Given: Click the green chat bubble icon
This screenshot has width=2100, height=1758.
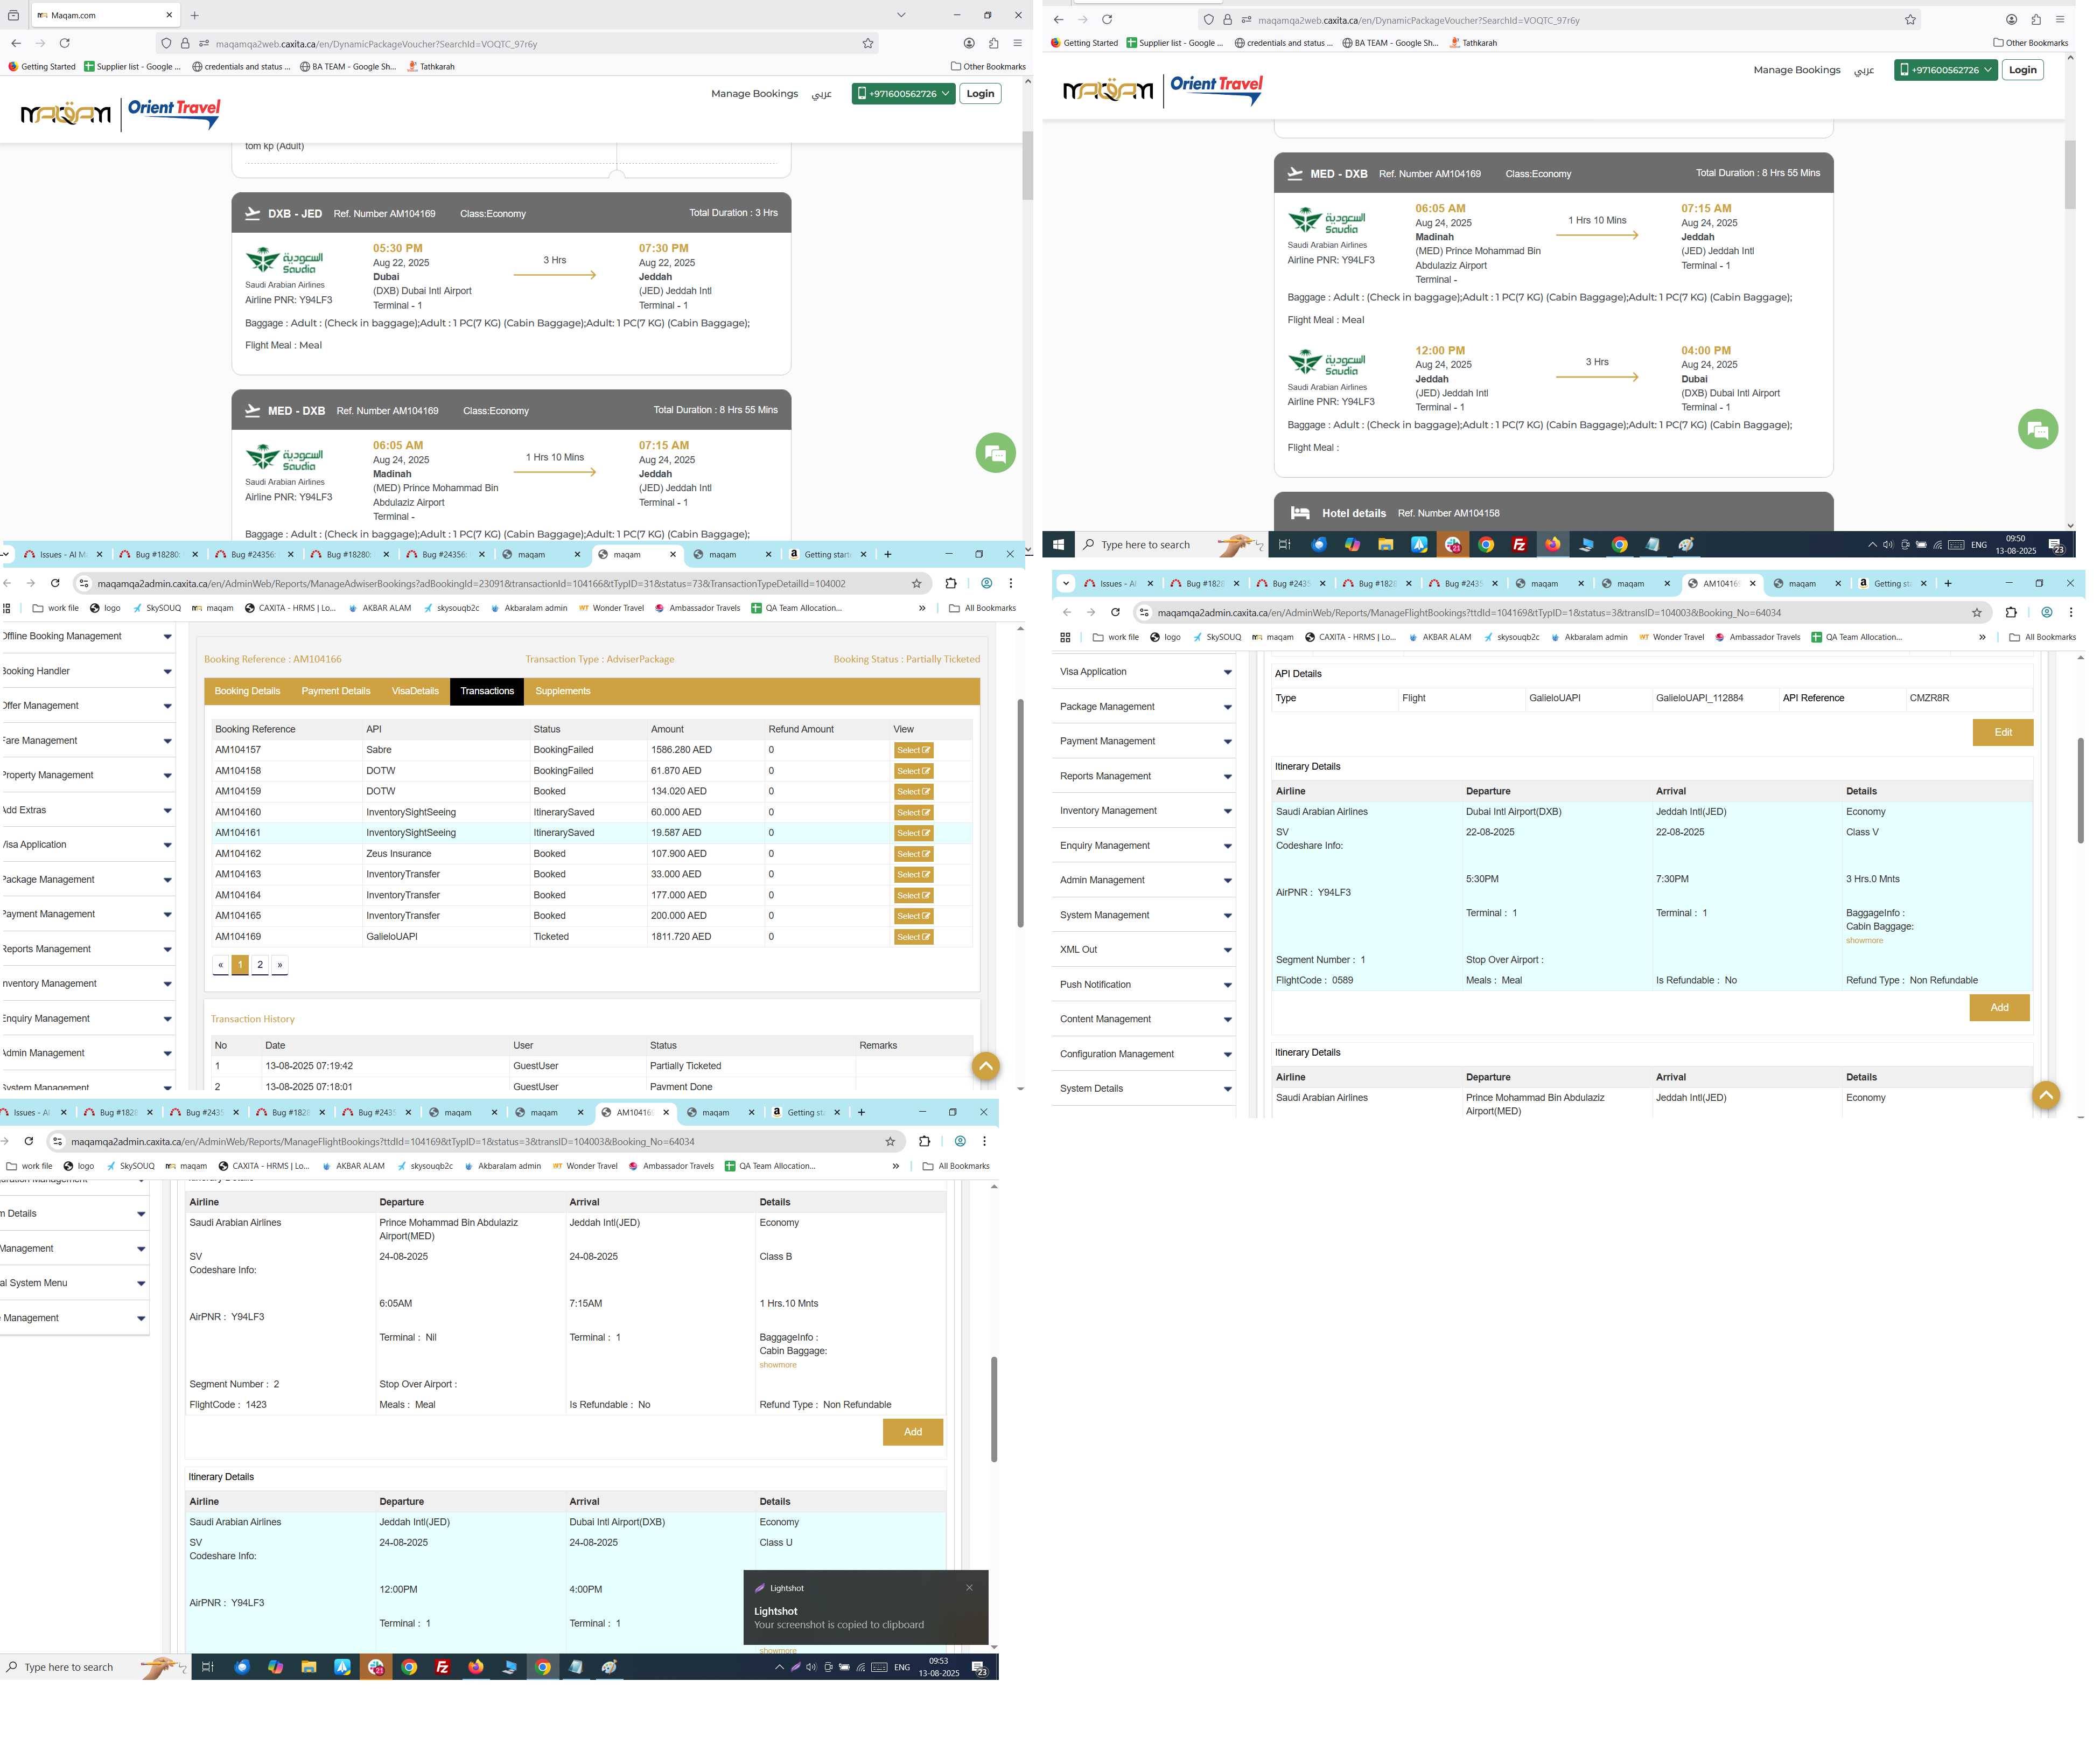Looking at the screenshot, I should pyautogui.click(x=995, y=453).
